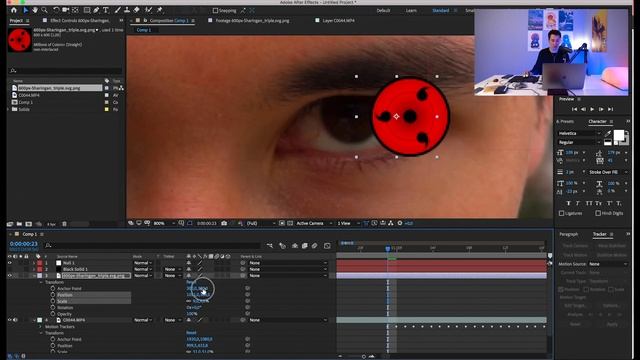Open the Stroke Over Fill dropdown
The width and height of the screenshot is (640, 360).
click(608, 172)
